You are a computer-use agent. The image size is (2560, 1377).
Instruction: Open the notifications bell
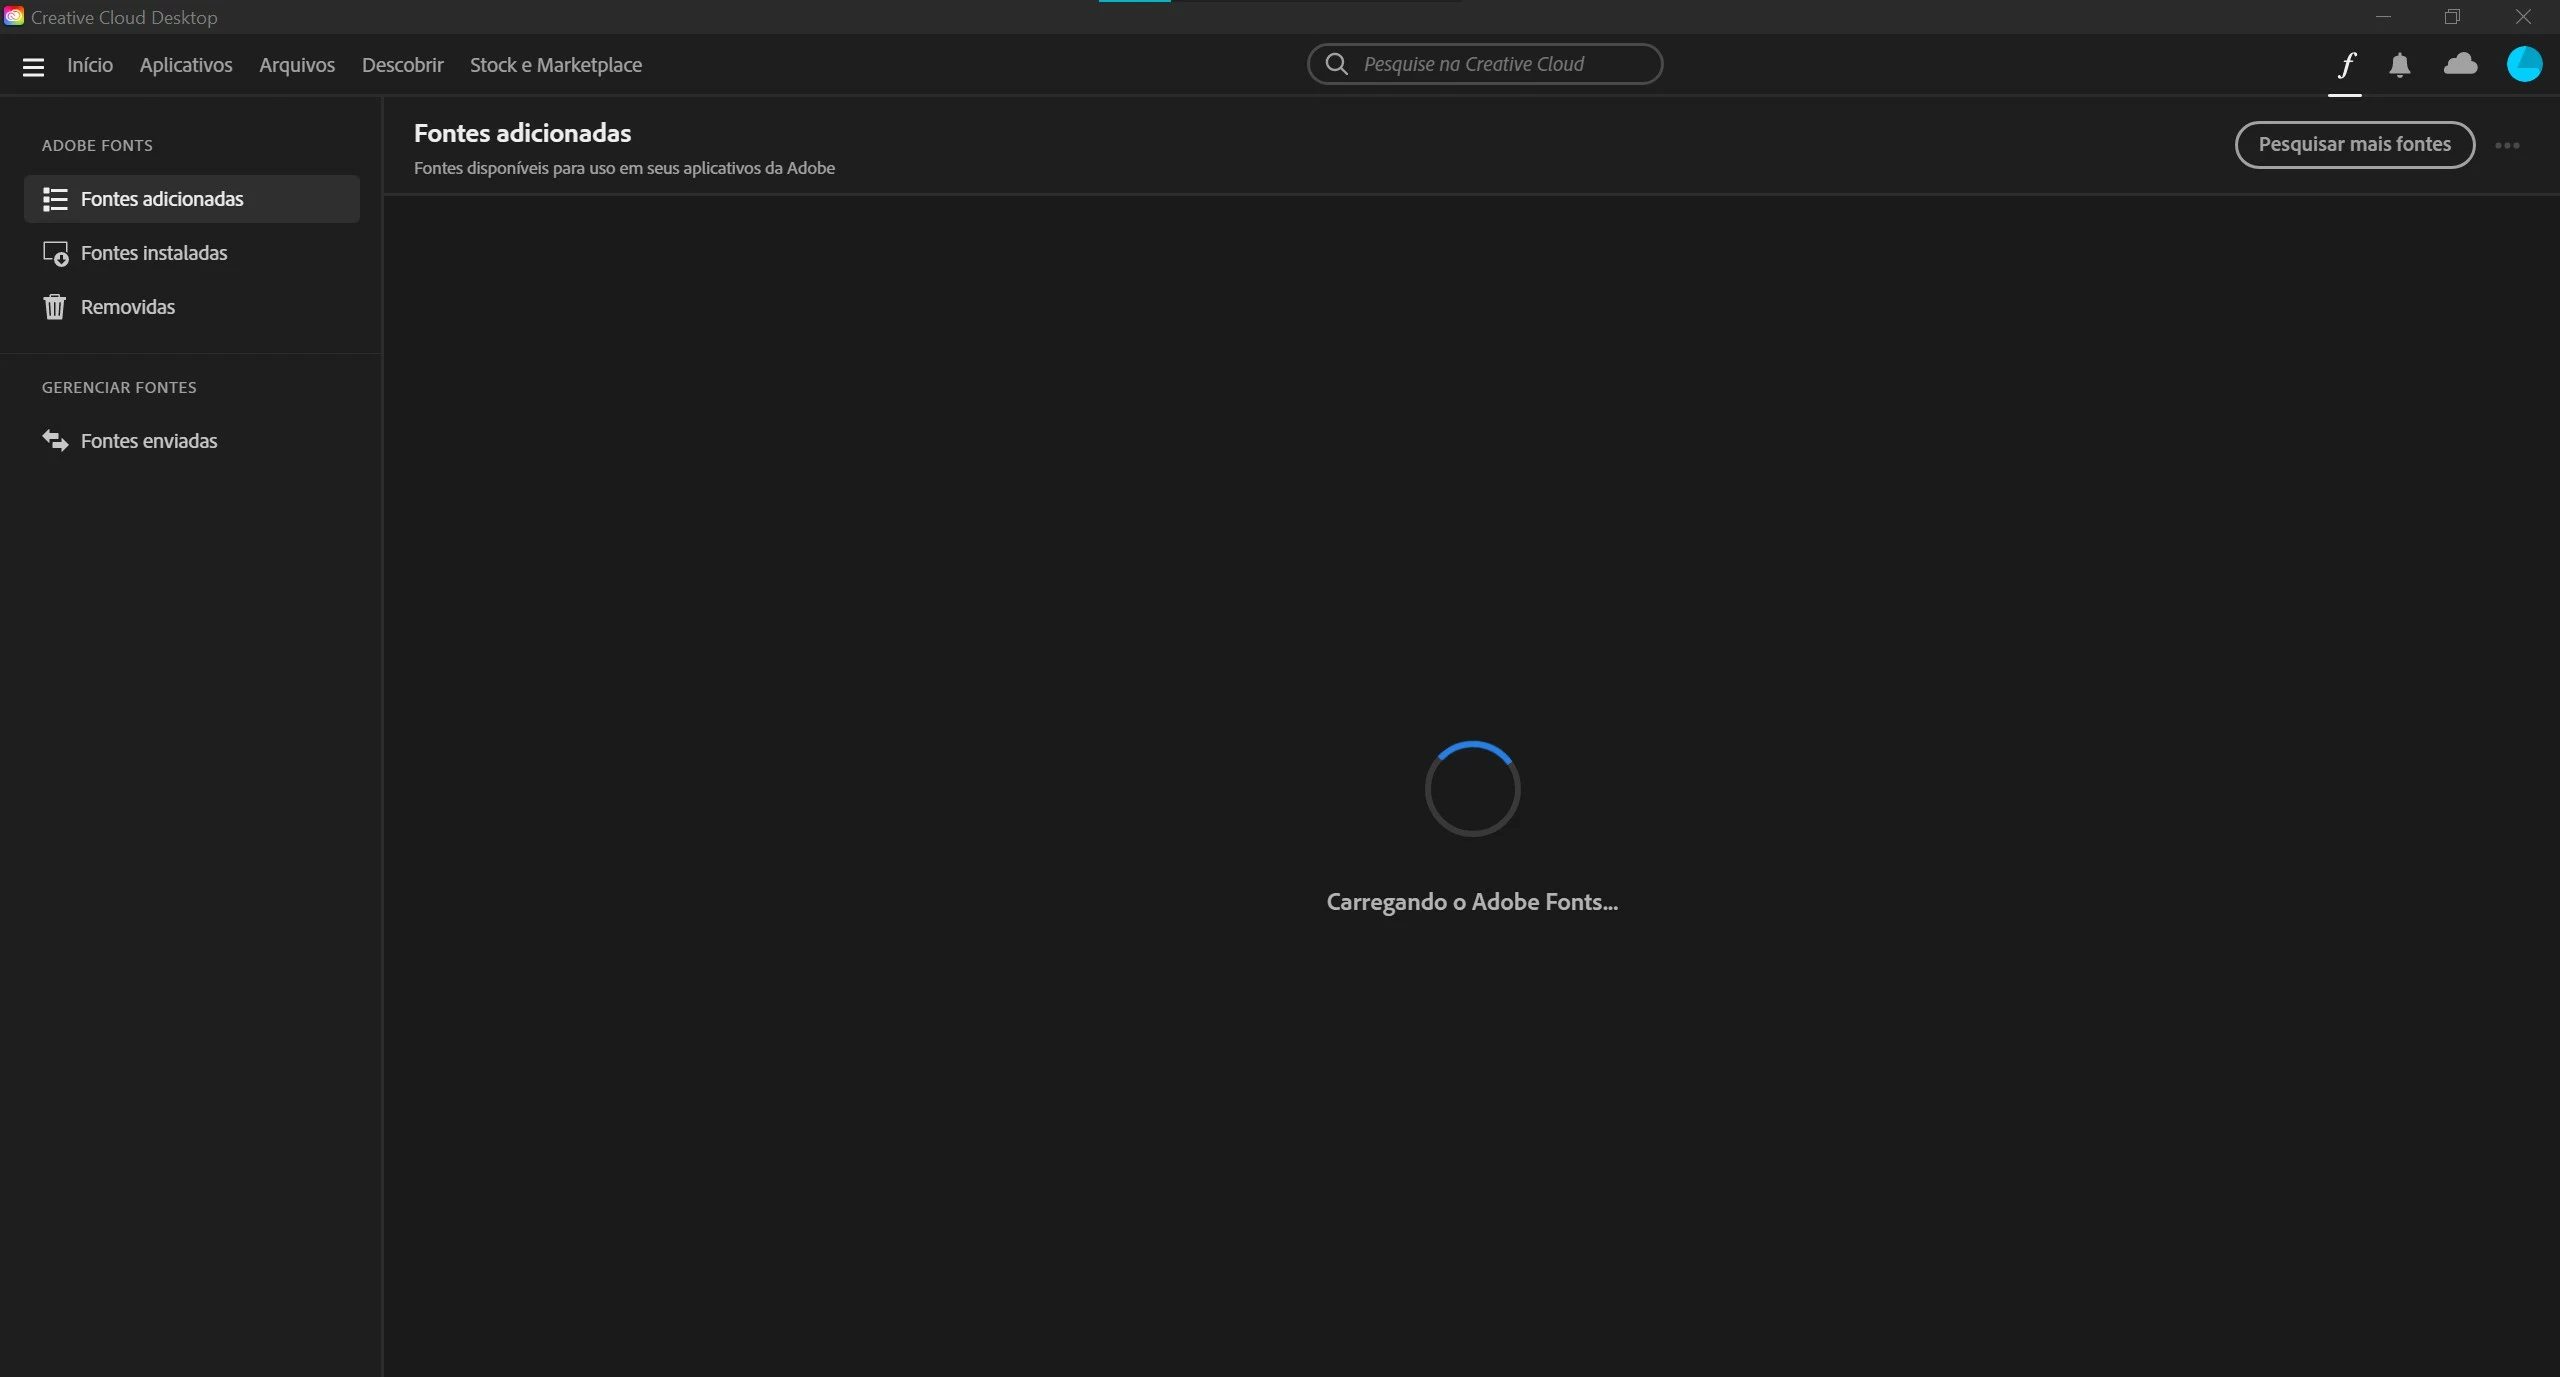(2399, 65)
